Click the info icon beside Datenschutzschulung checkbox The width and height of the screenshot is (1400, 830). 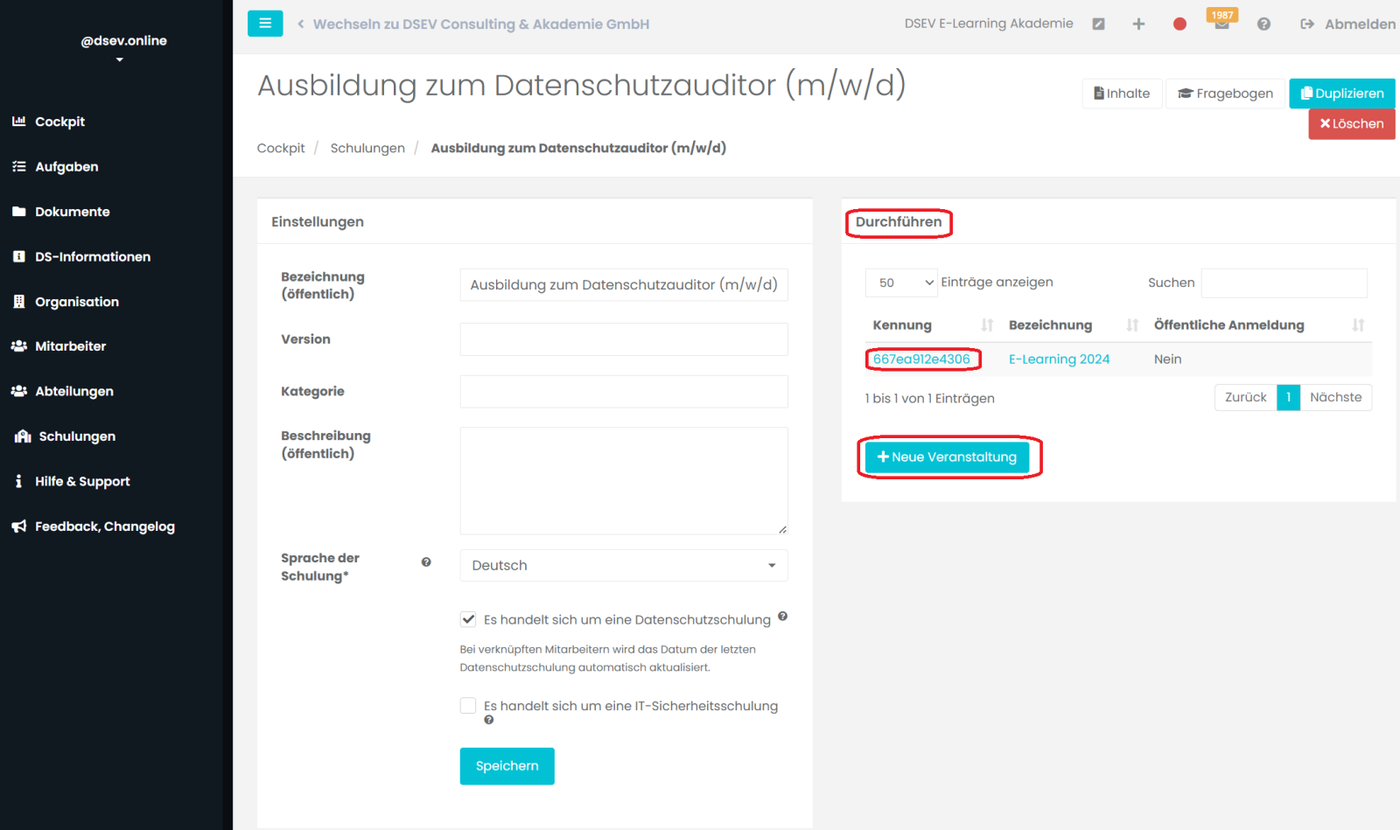coord(782,617)
